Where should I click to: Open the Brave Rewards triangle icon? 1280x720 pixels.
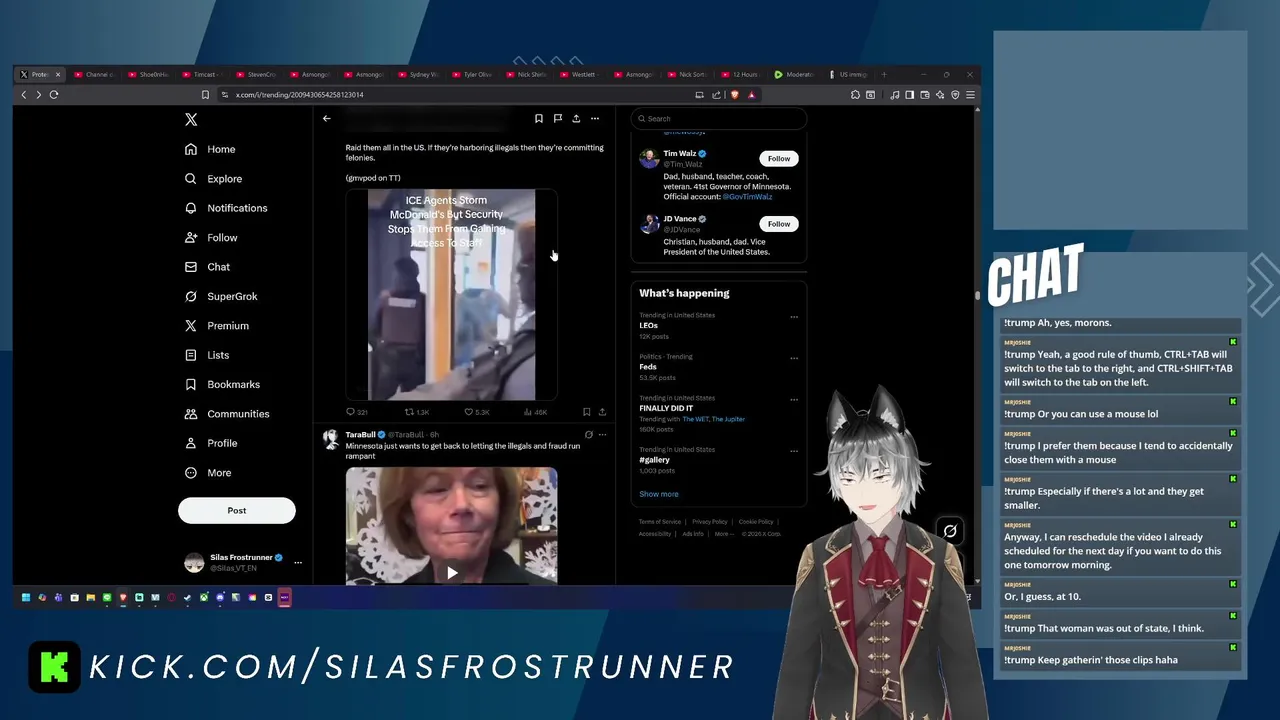tap(752, 95)
